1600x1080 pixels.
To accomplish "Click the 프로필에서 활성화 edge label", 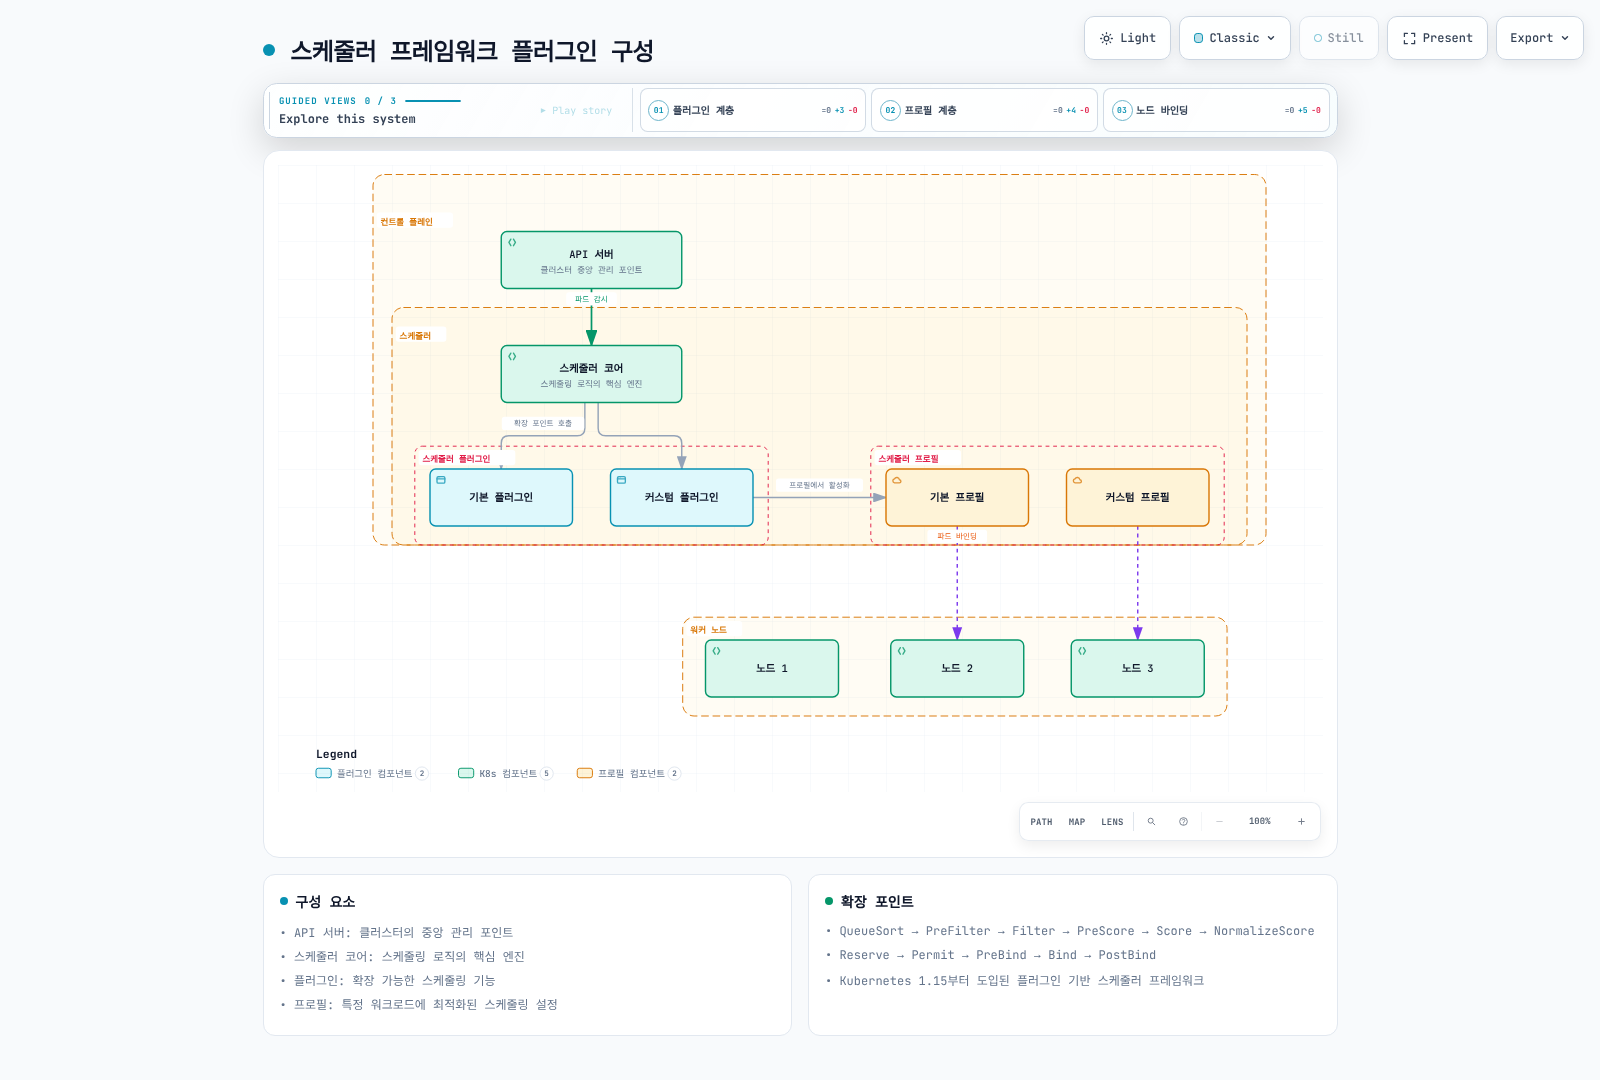I will coord(819,485).
